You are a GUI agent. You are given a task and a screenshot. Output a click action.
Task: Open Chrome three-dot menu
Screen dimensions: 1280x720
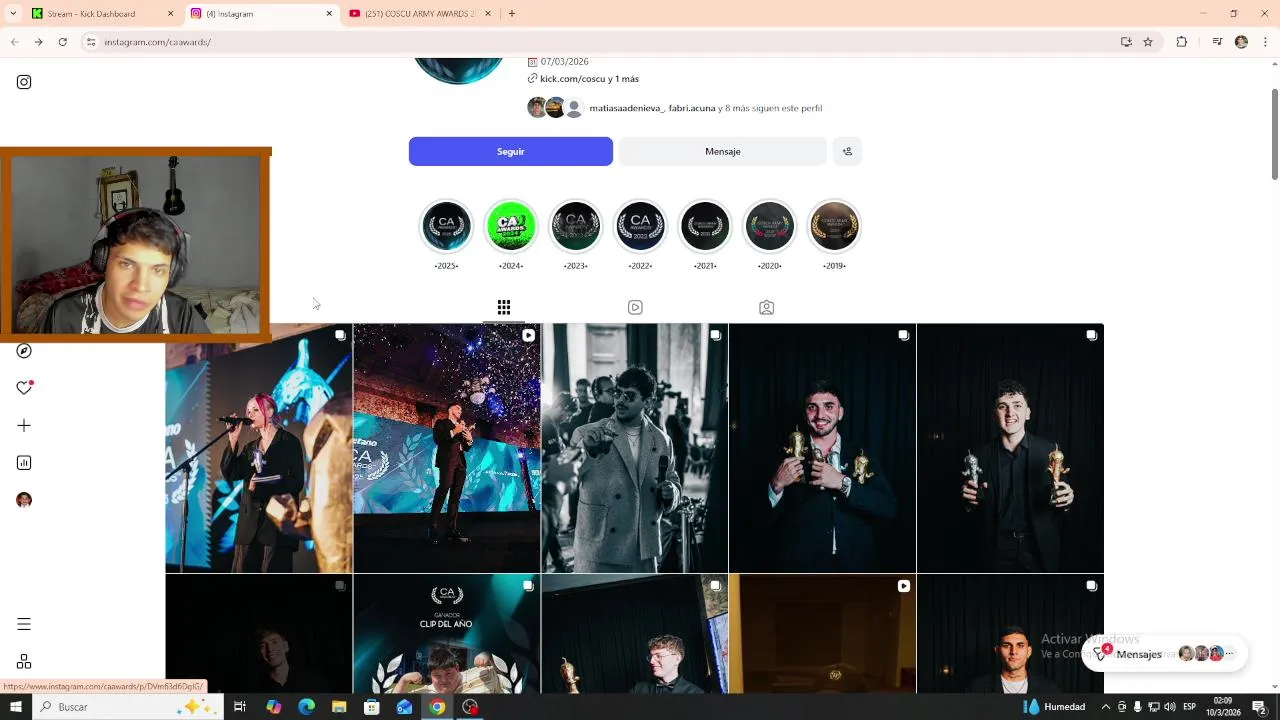point(1265,42)
